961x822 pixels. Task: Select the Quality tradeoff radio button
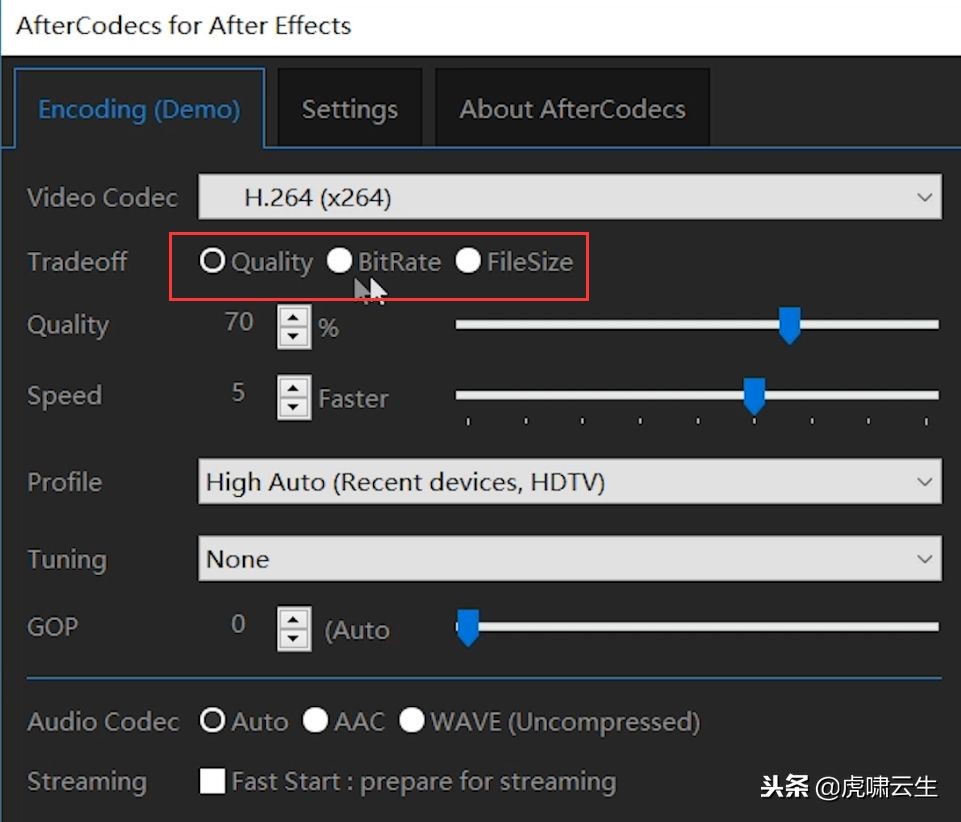coord(212,261)
